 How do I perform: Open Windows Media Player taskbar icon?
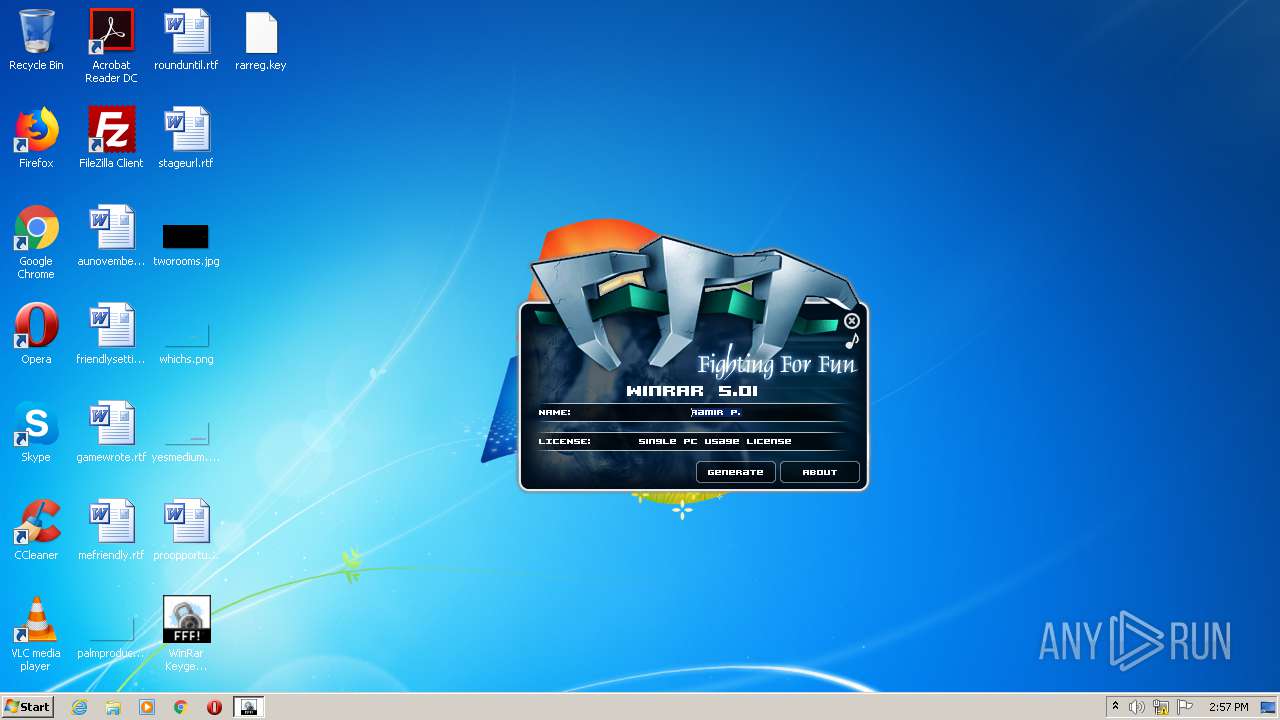pyautogui.click(x=147, y=707)
